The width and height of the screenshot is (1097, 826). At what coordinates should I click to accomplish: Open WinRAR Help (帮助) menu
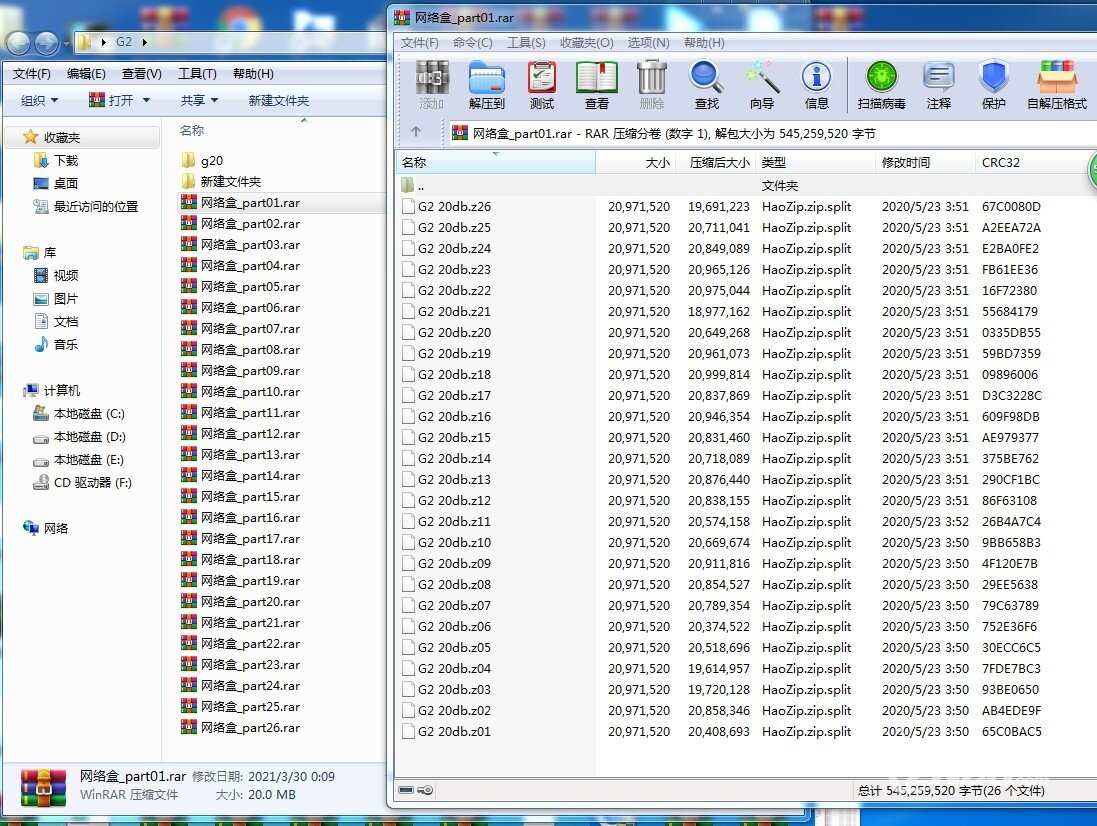tap(704, 43)
